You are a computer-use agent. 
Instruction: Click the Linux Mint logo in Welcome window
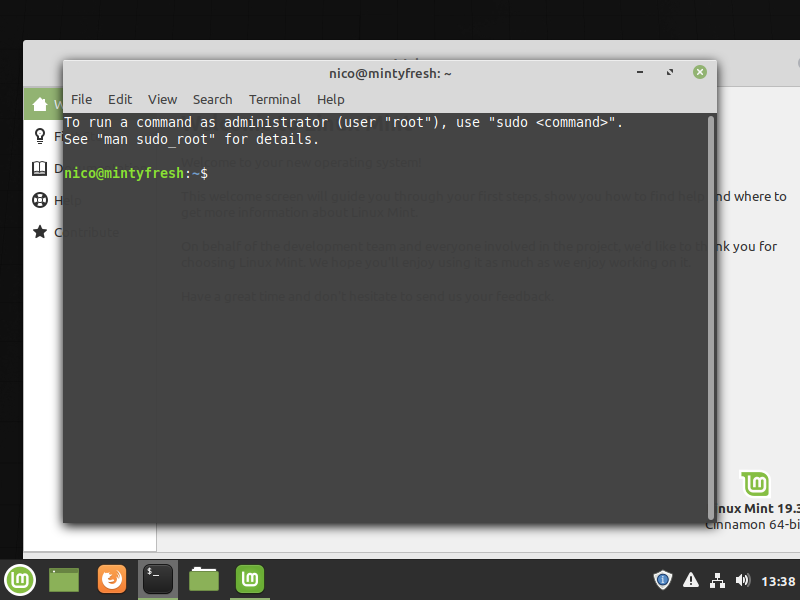click(755, 484)
